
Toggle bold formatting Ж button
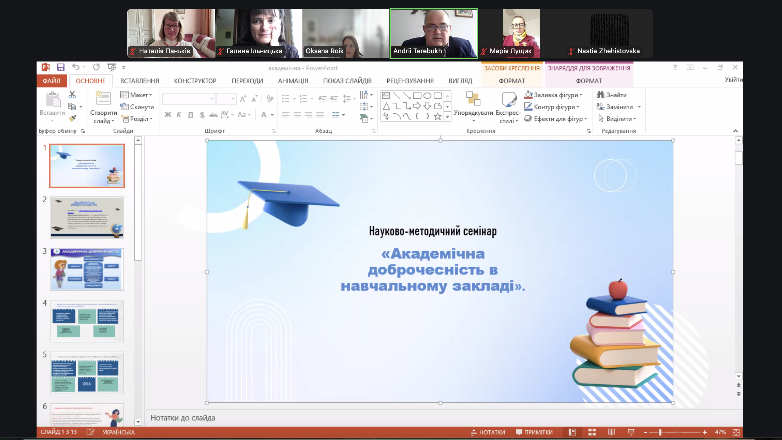(x=166, y=115)
